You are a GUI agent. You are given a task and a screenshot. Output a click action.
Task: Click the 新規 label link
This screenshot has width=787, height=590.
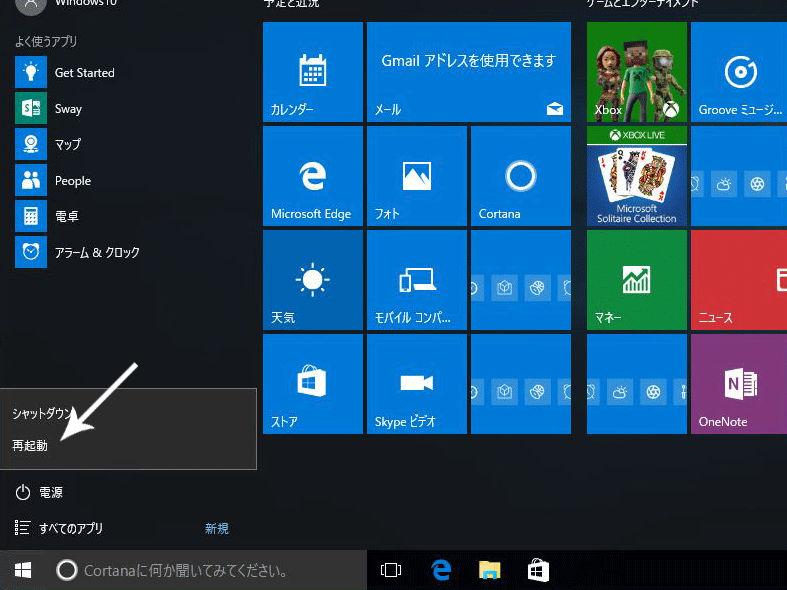pos(217,528)
